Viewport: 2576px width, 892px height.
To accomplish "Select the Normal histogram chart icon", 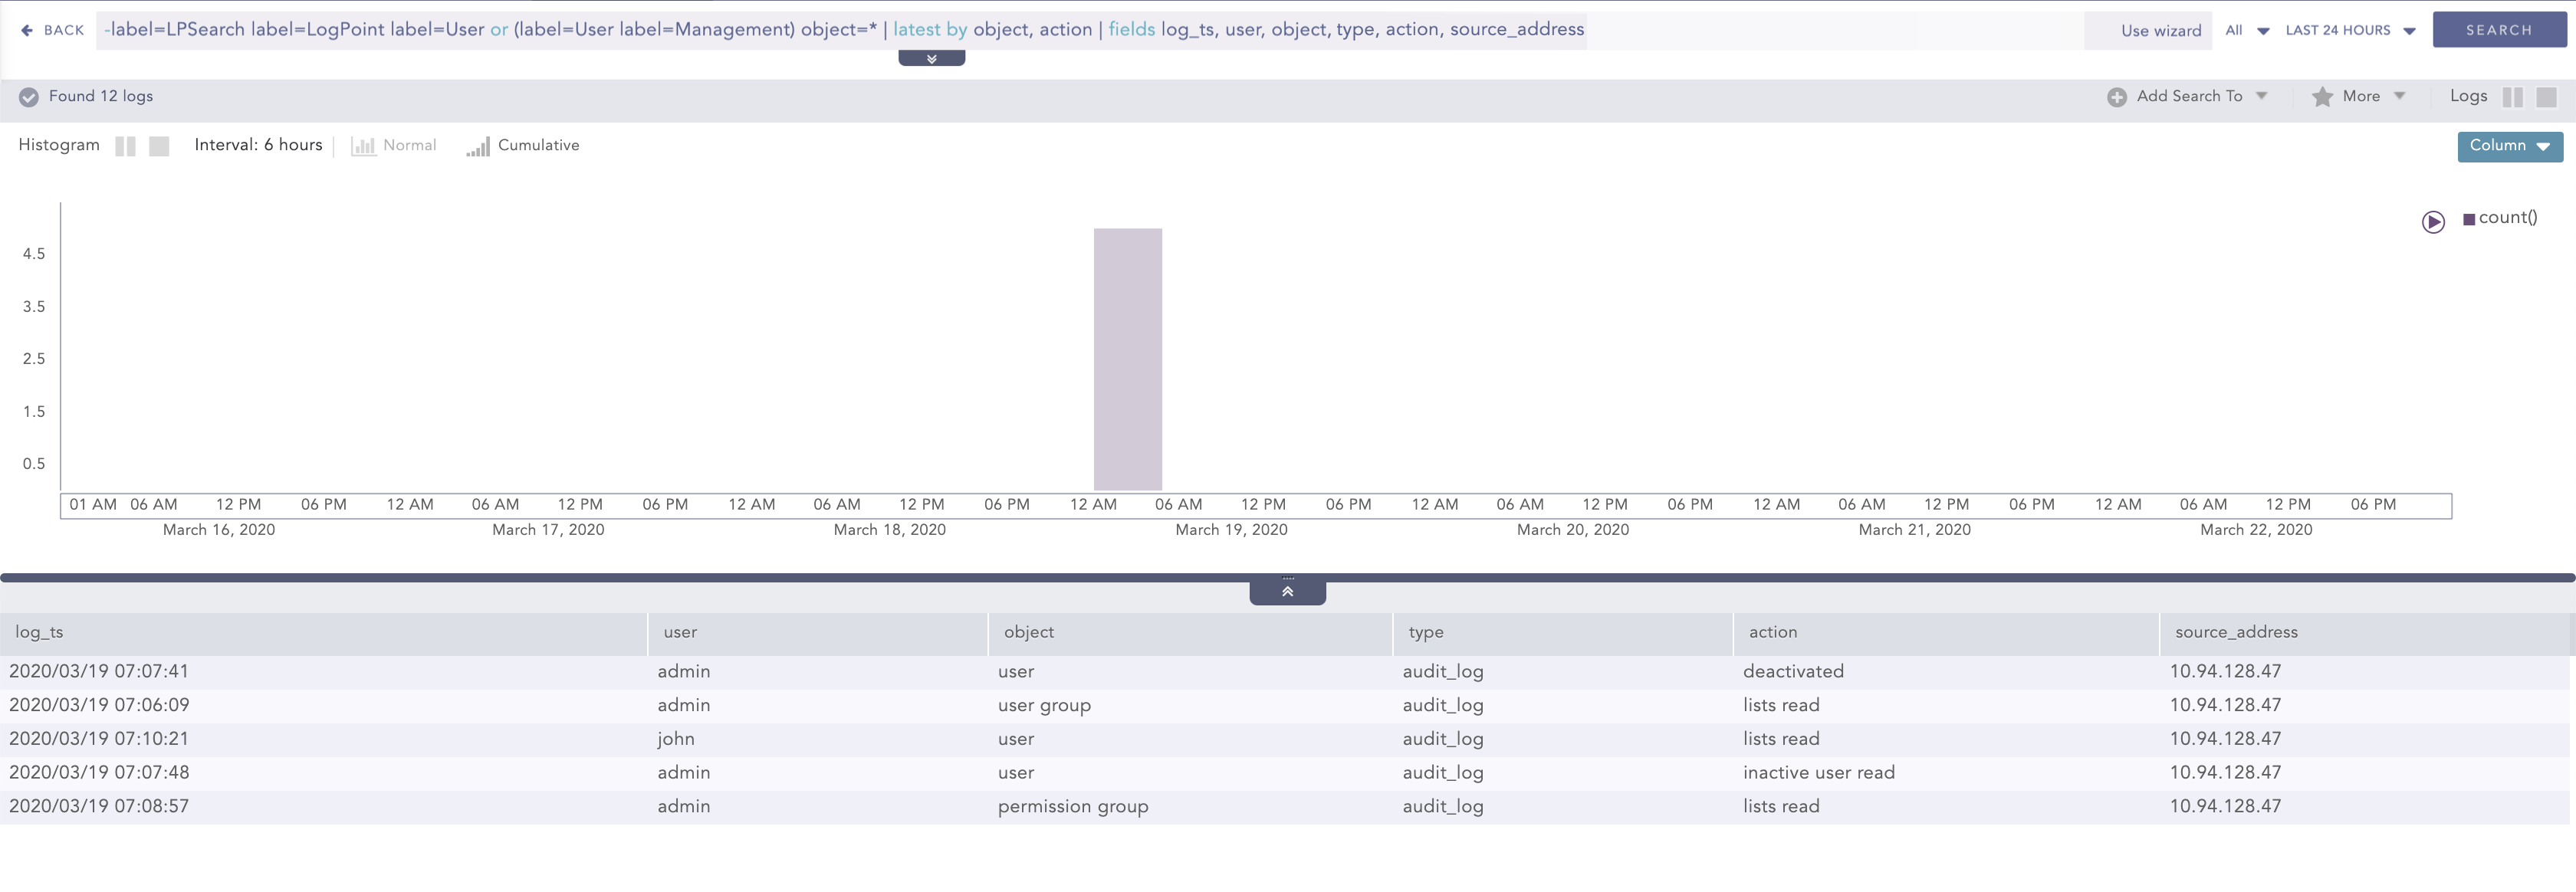I will coord(363,146).
